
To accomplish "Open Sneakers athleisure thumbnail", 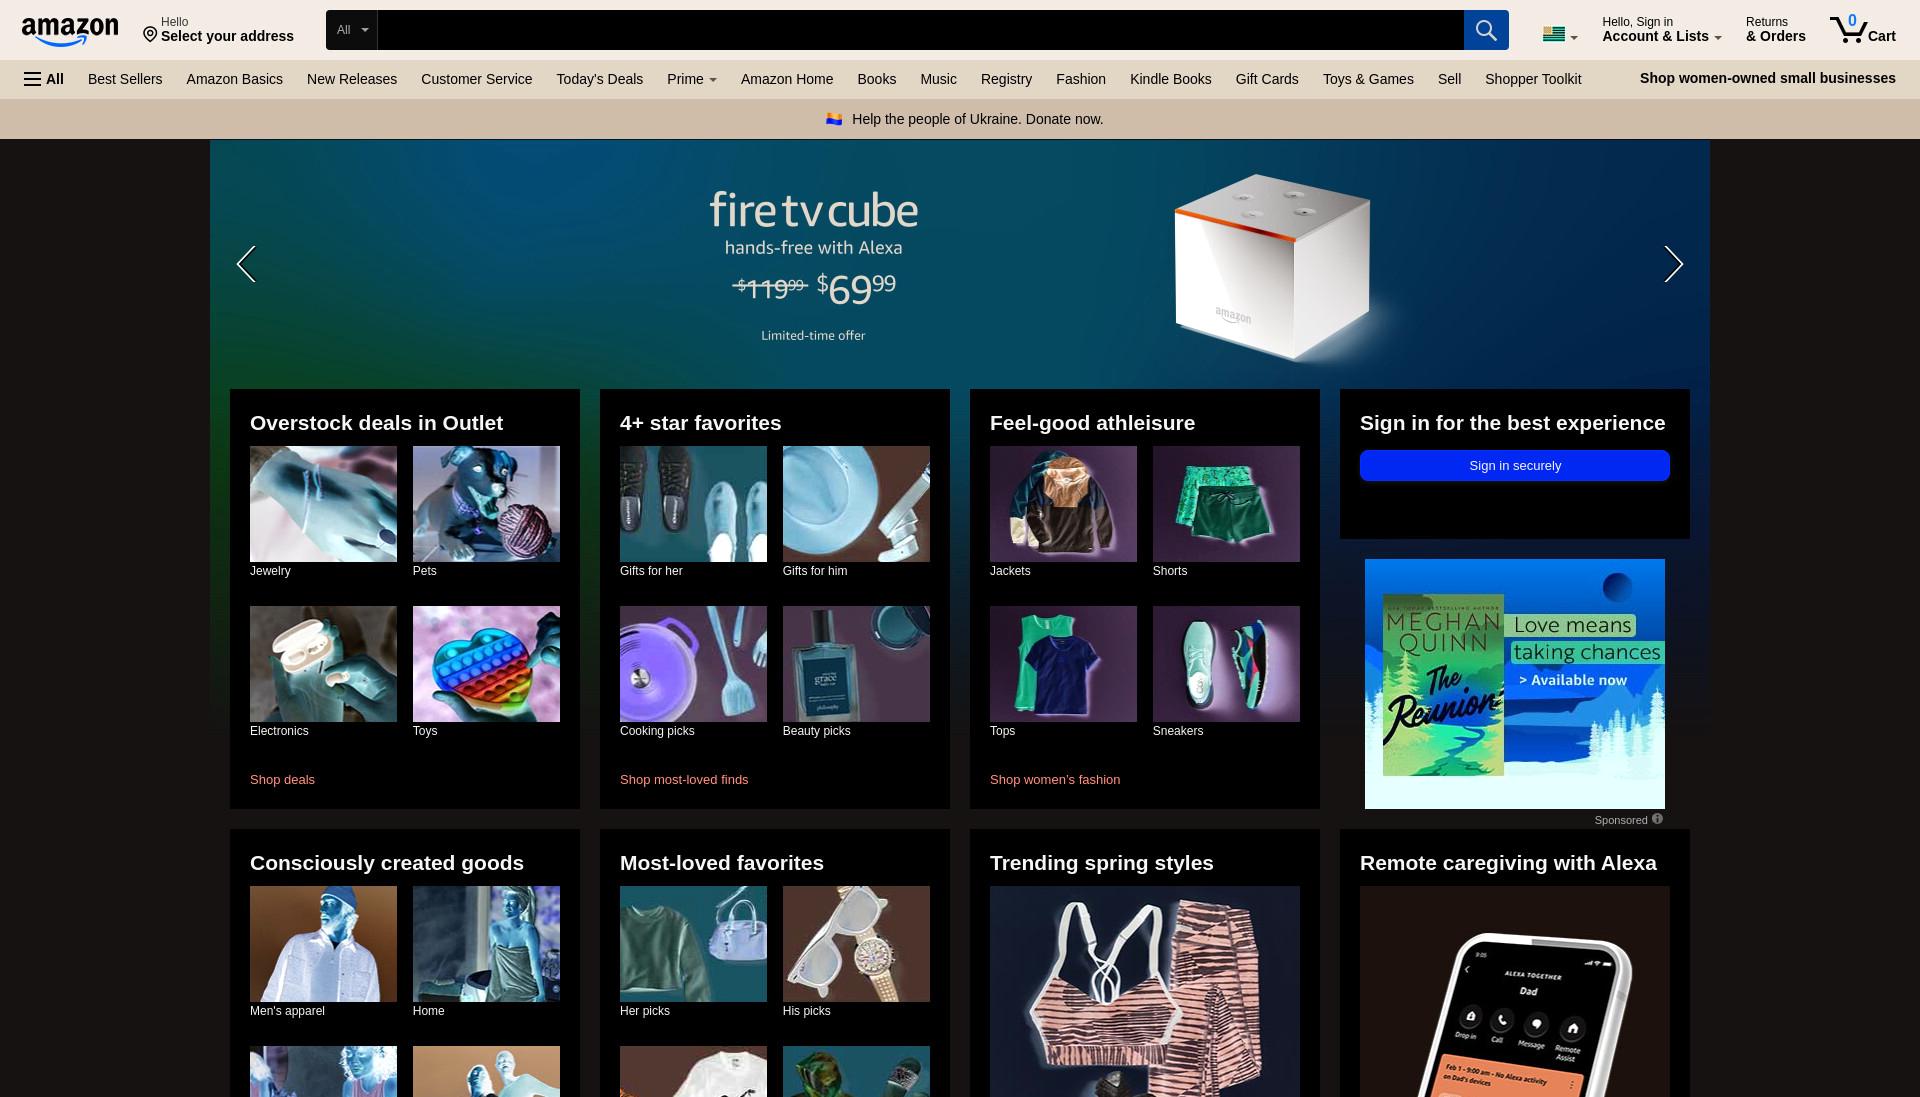I will (1226, 664).
